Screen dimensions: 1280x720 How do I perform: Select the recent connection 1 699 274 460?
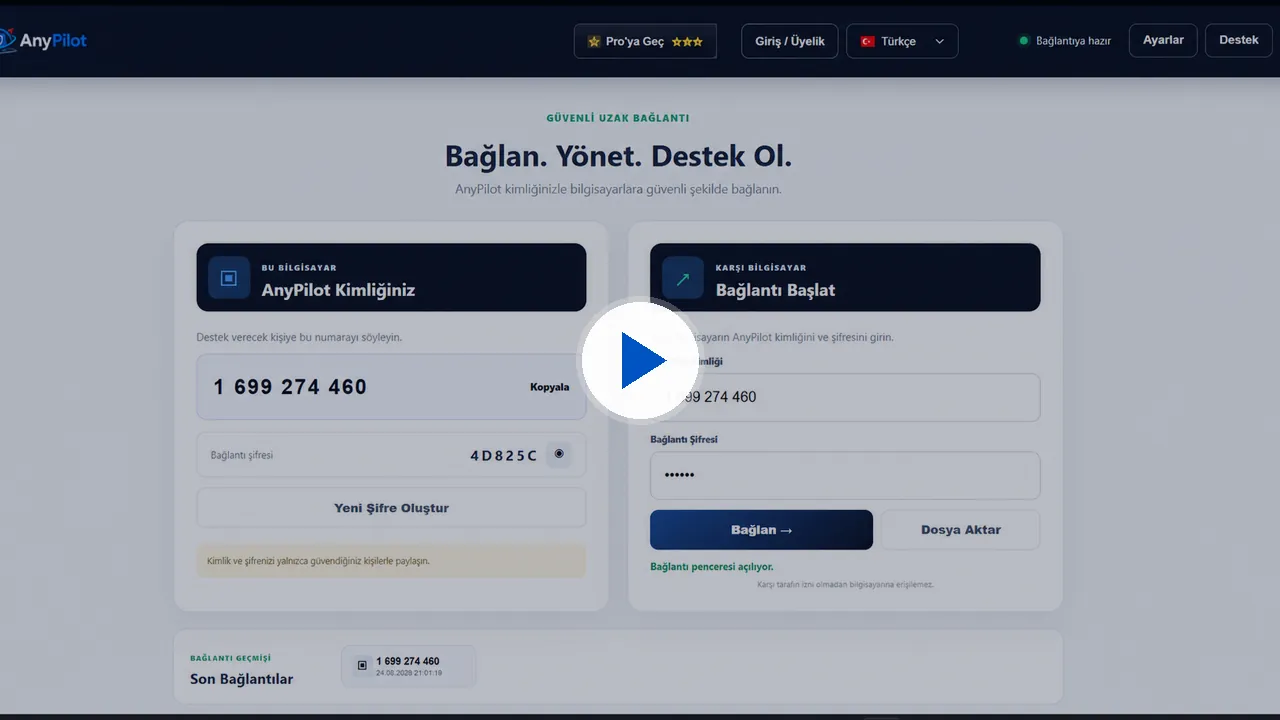408,666
